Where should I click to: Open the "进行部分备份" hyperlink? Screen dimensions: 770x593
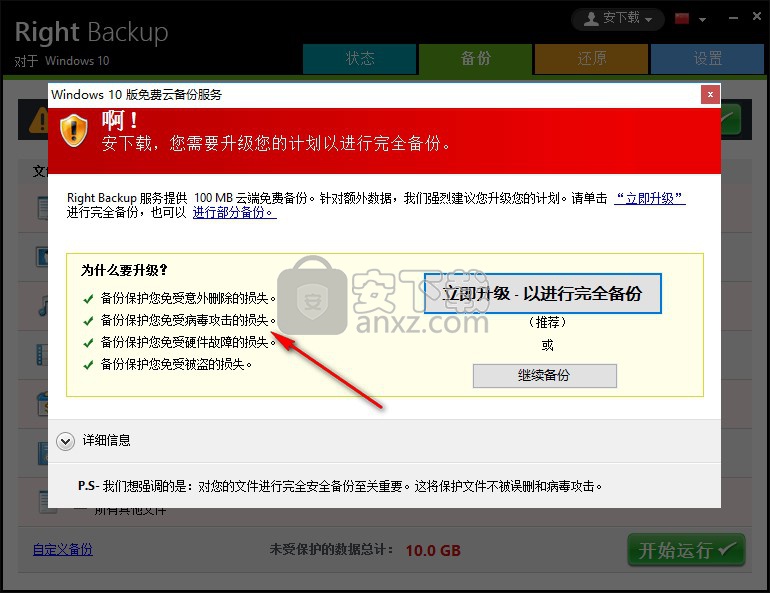pos(235,213)
